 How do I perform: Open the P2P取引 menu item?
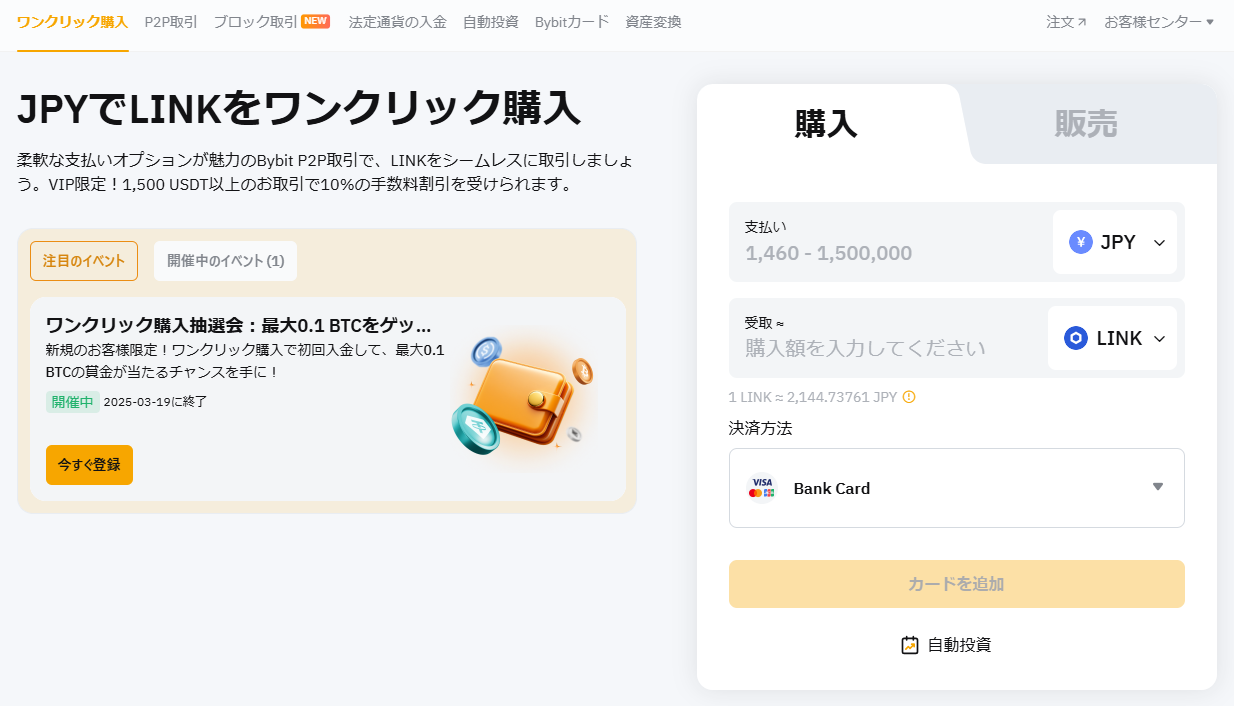click(x=170, y=20)
